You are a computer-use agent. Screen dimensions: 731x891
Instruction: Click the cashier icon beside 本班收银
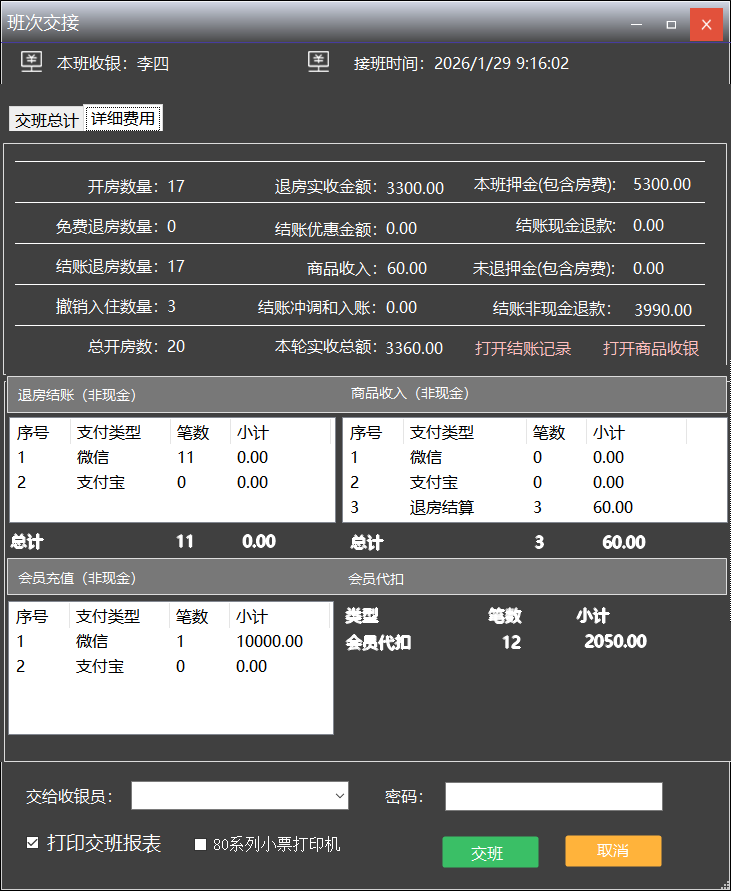pos(32,62)
